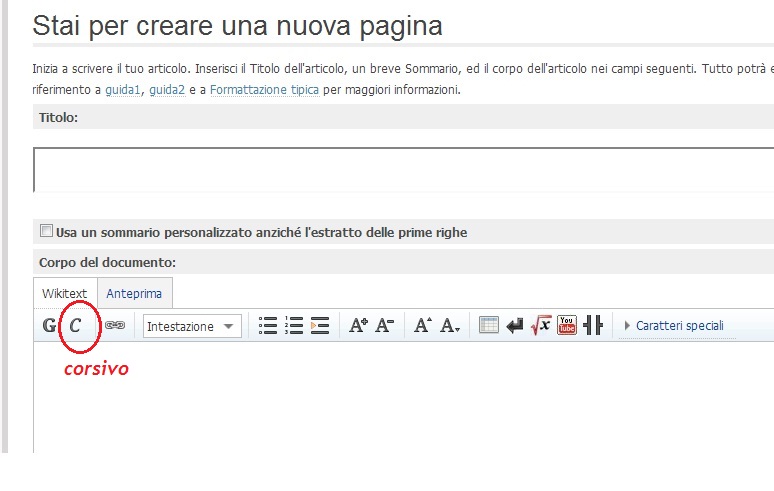
Task: Open the Intestazione heading dropdown
Action: [193, 327]
